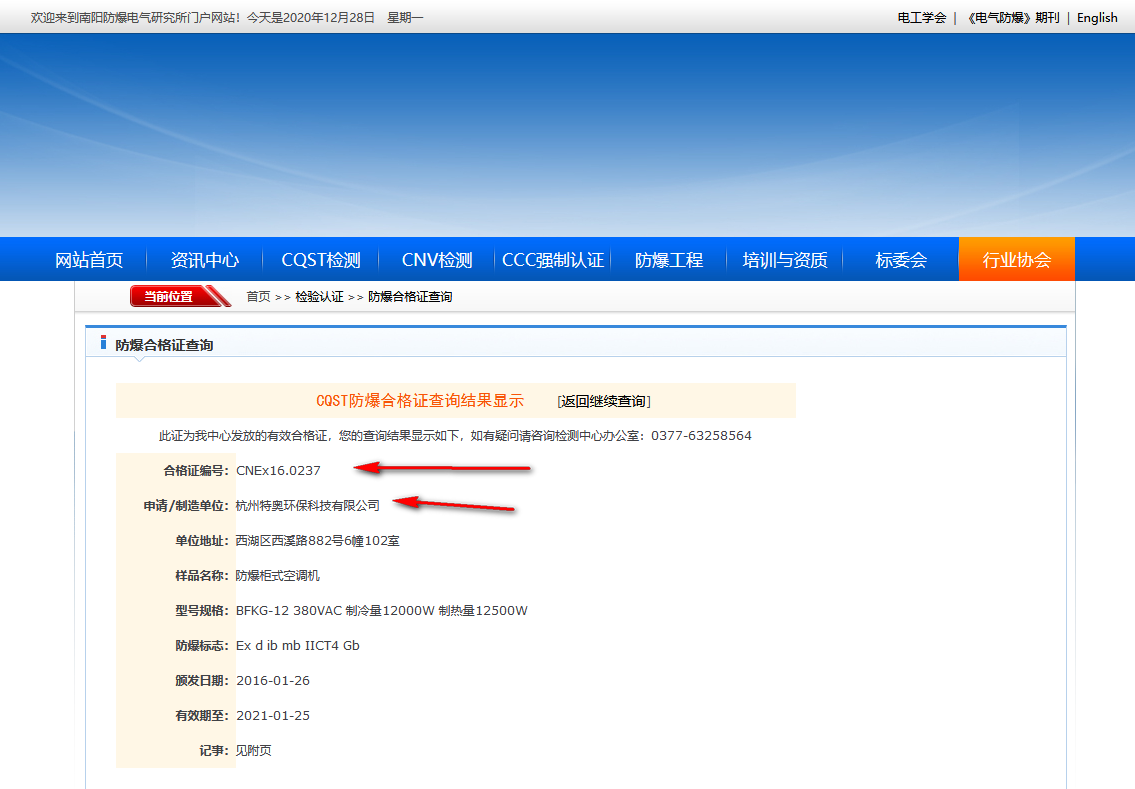Go to 网站首页 in navigation bar
Viewport: 1135px width, 789px height.
pyautogui.click(x=89, y=260)
